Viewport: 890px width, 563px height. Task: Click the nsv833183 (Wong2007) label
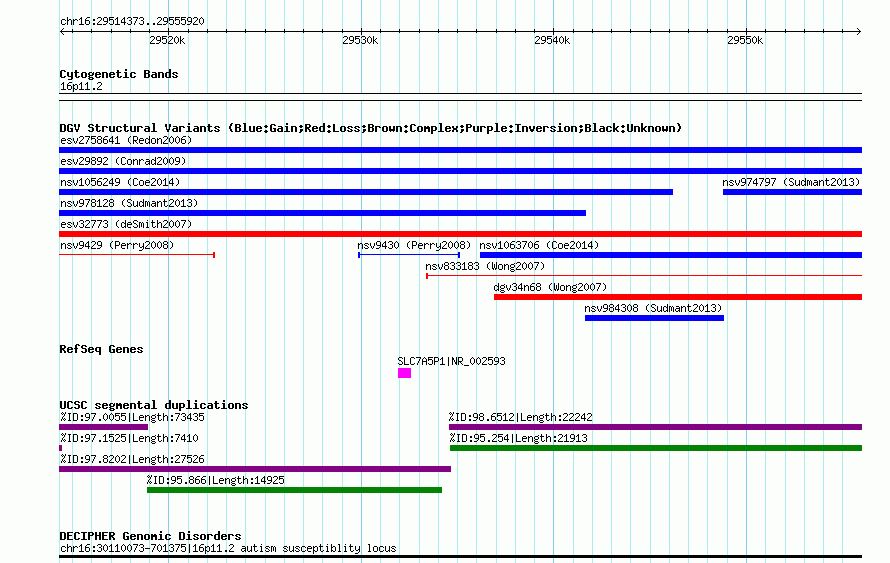(485, 266)
